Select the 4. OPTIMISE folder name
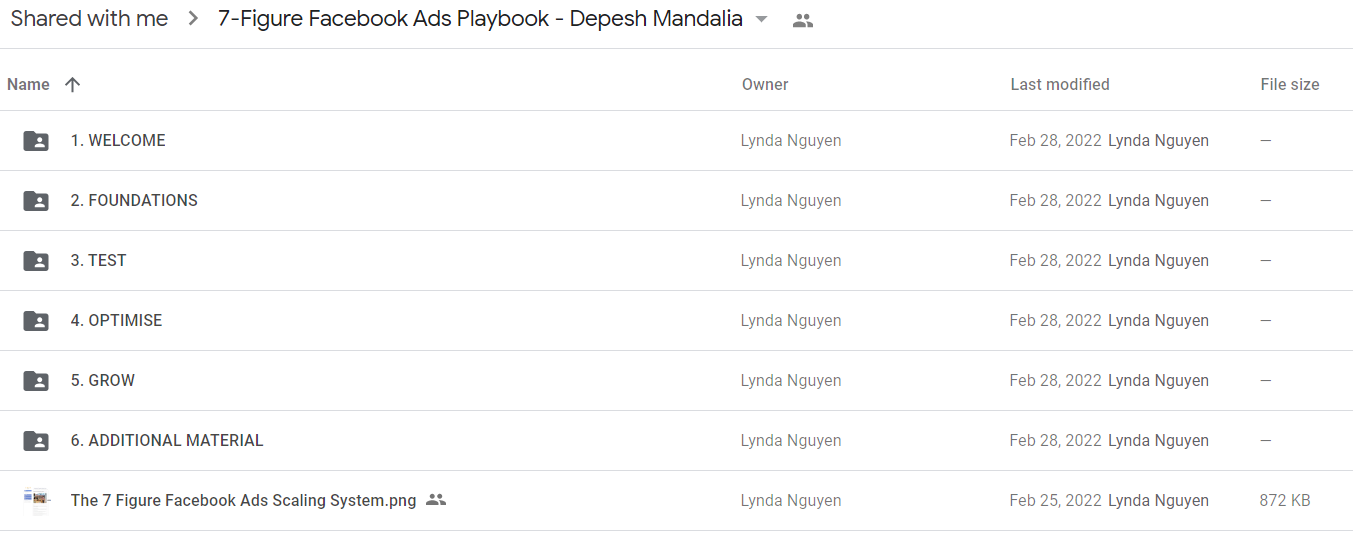1353x533 pixels. (x=116, y=321)
